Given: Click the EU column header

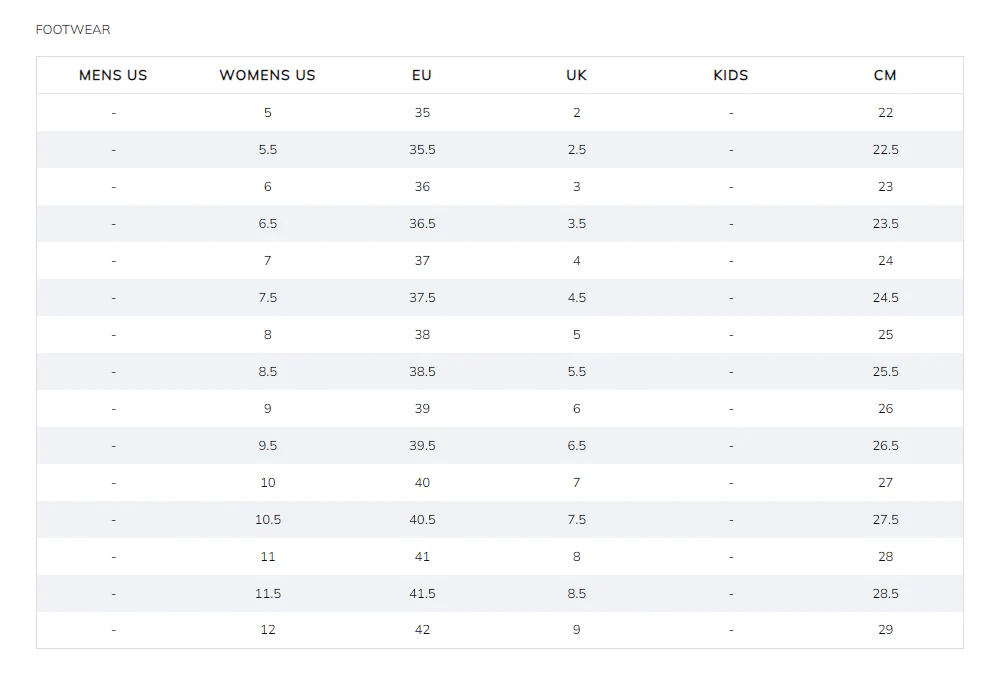Looking at the screenshot, I should pyautogui.click(x=422, y=75).
